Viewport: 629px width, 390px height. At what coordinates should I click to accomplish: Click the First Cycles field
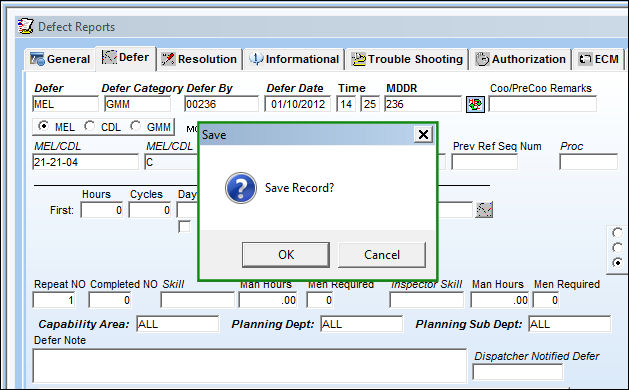click(x=150, y=210)
